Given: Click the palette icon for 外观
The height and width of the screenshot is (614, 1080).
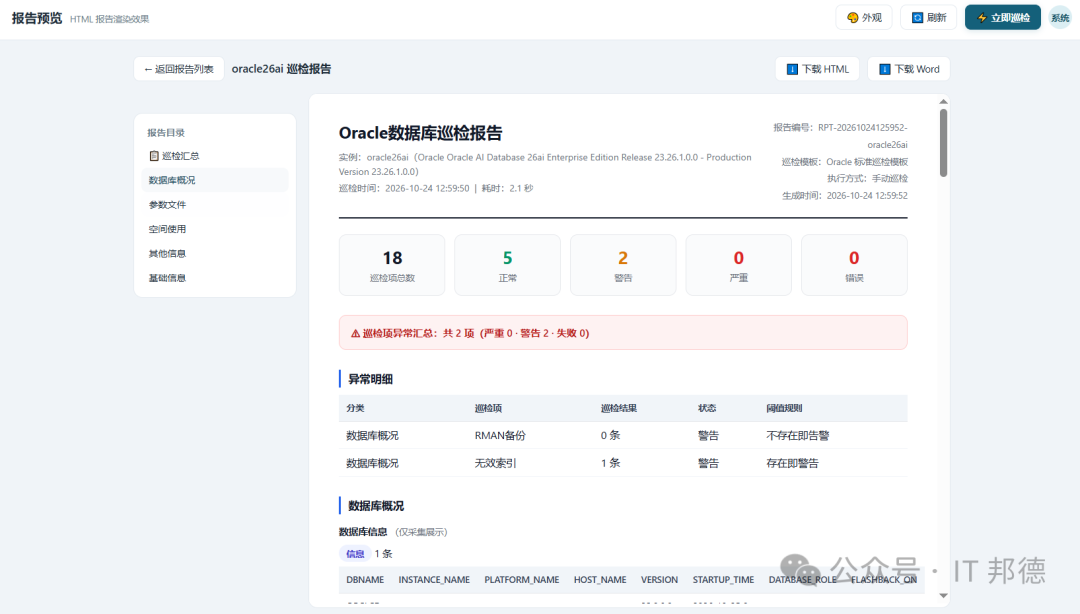Looking at the screenshot, I should [853, 18].
